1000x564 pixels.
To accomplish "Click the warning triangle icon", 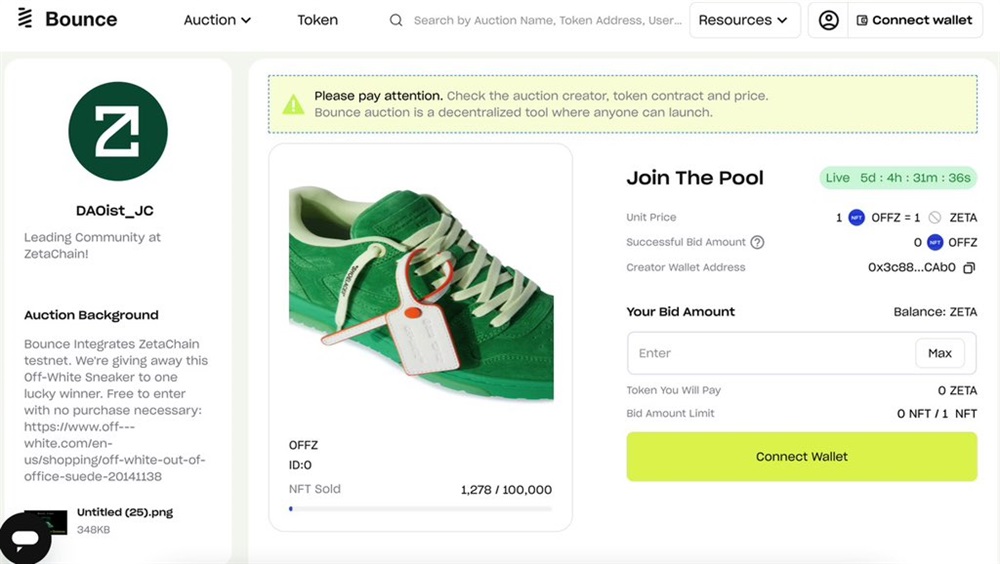I will coord(293,104).
